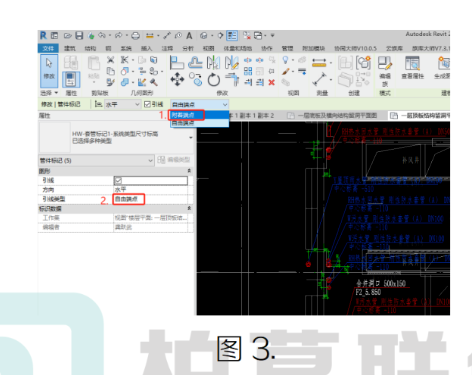Click the 粘贴 paste button
472x375 pixels.
(94, 69)
